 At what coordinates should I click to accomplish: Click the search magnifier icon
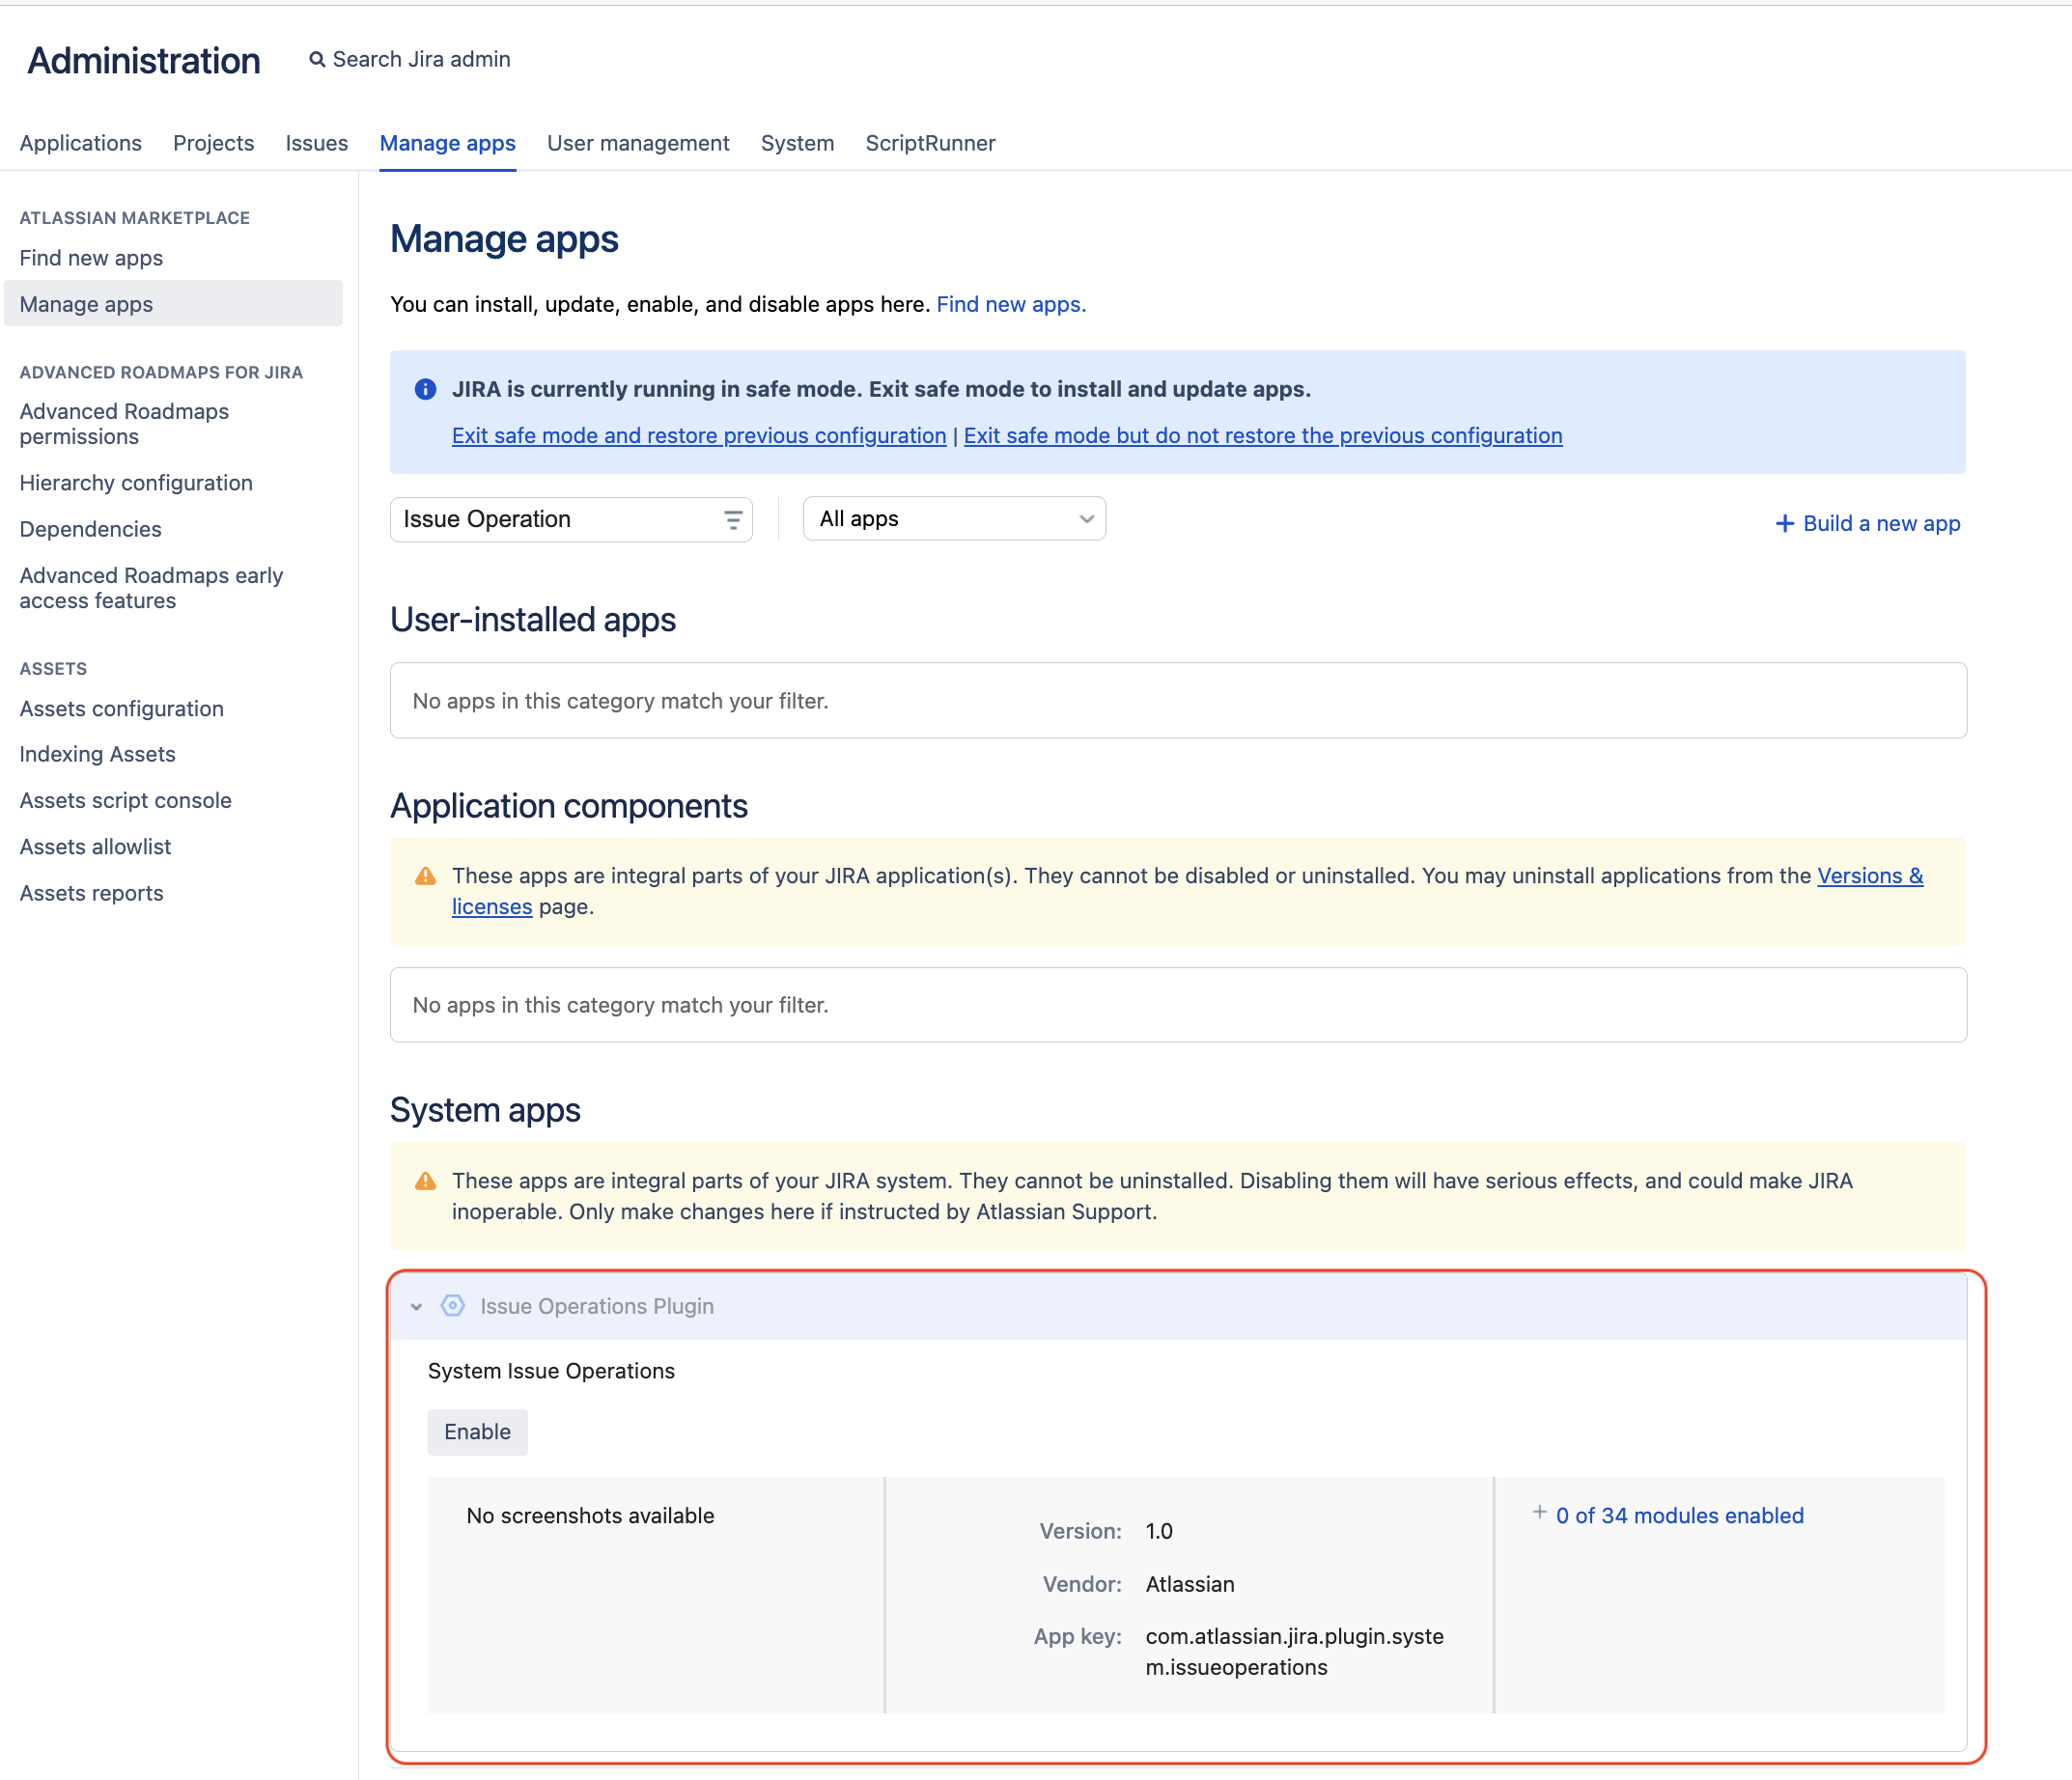[316, 60]
